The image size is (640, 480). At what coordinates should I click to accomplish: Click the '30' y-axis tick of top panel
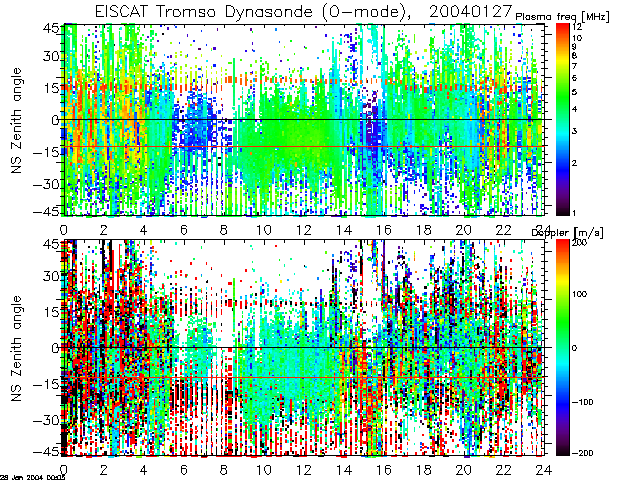pyautogui.click(x=52, y=56)
